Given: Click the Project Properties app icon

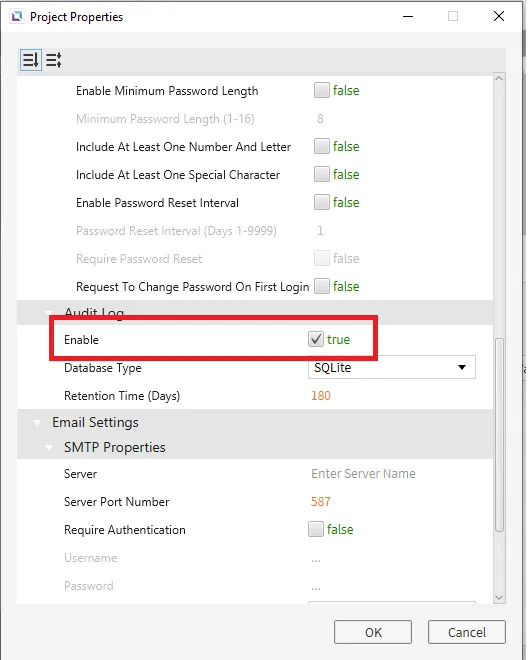Looking at the screenshot, I should pyautogui.click(x=17, y=17).
